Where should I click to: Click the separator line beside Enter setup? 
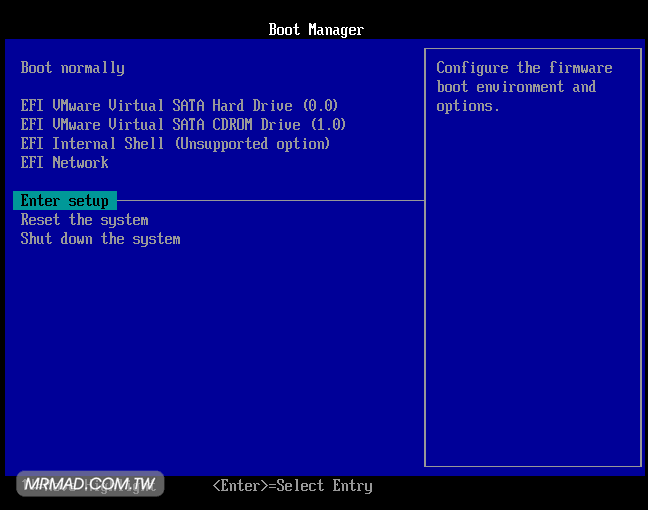(x=270, y=201)
